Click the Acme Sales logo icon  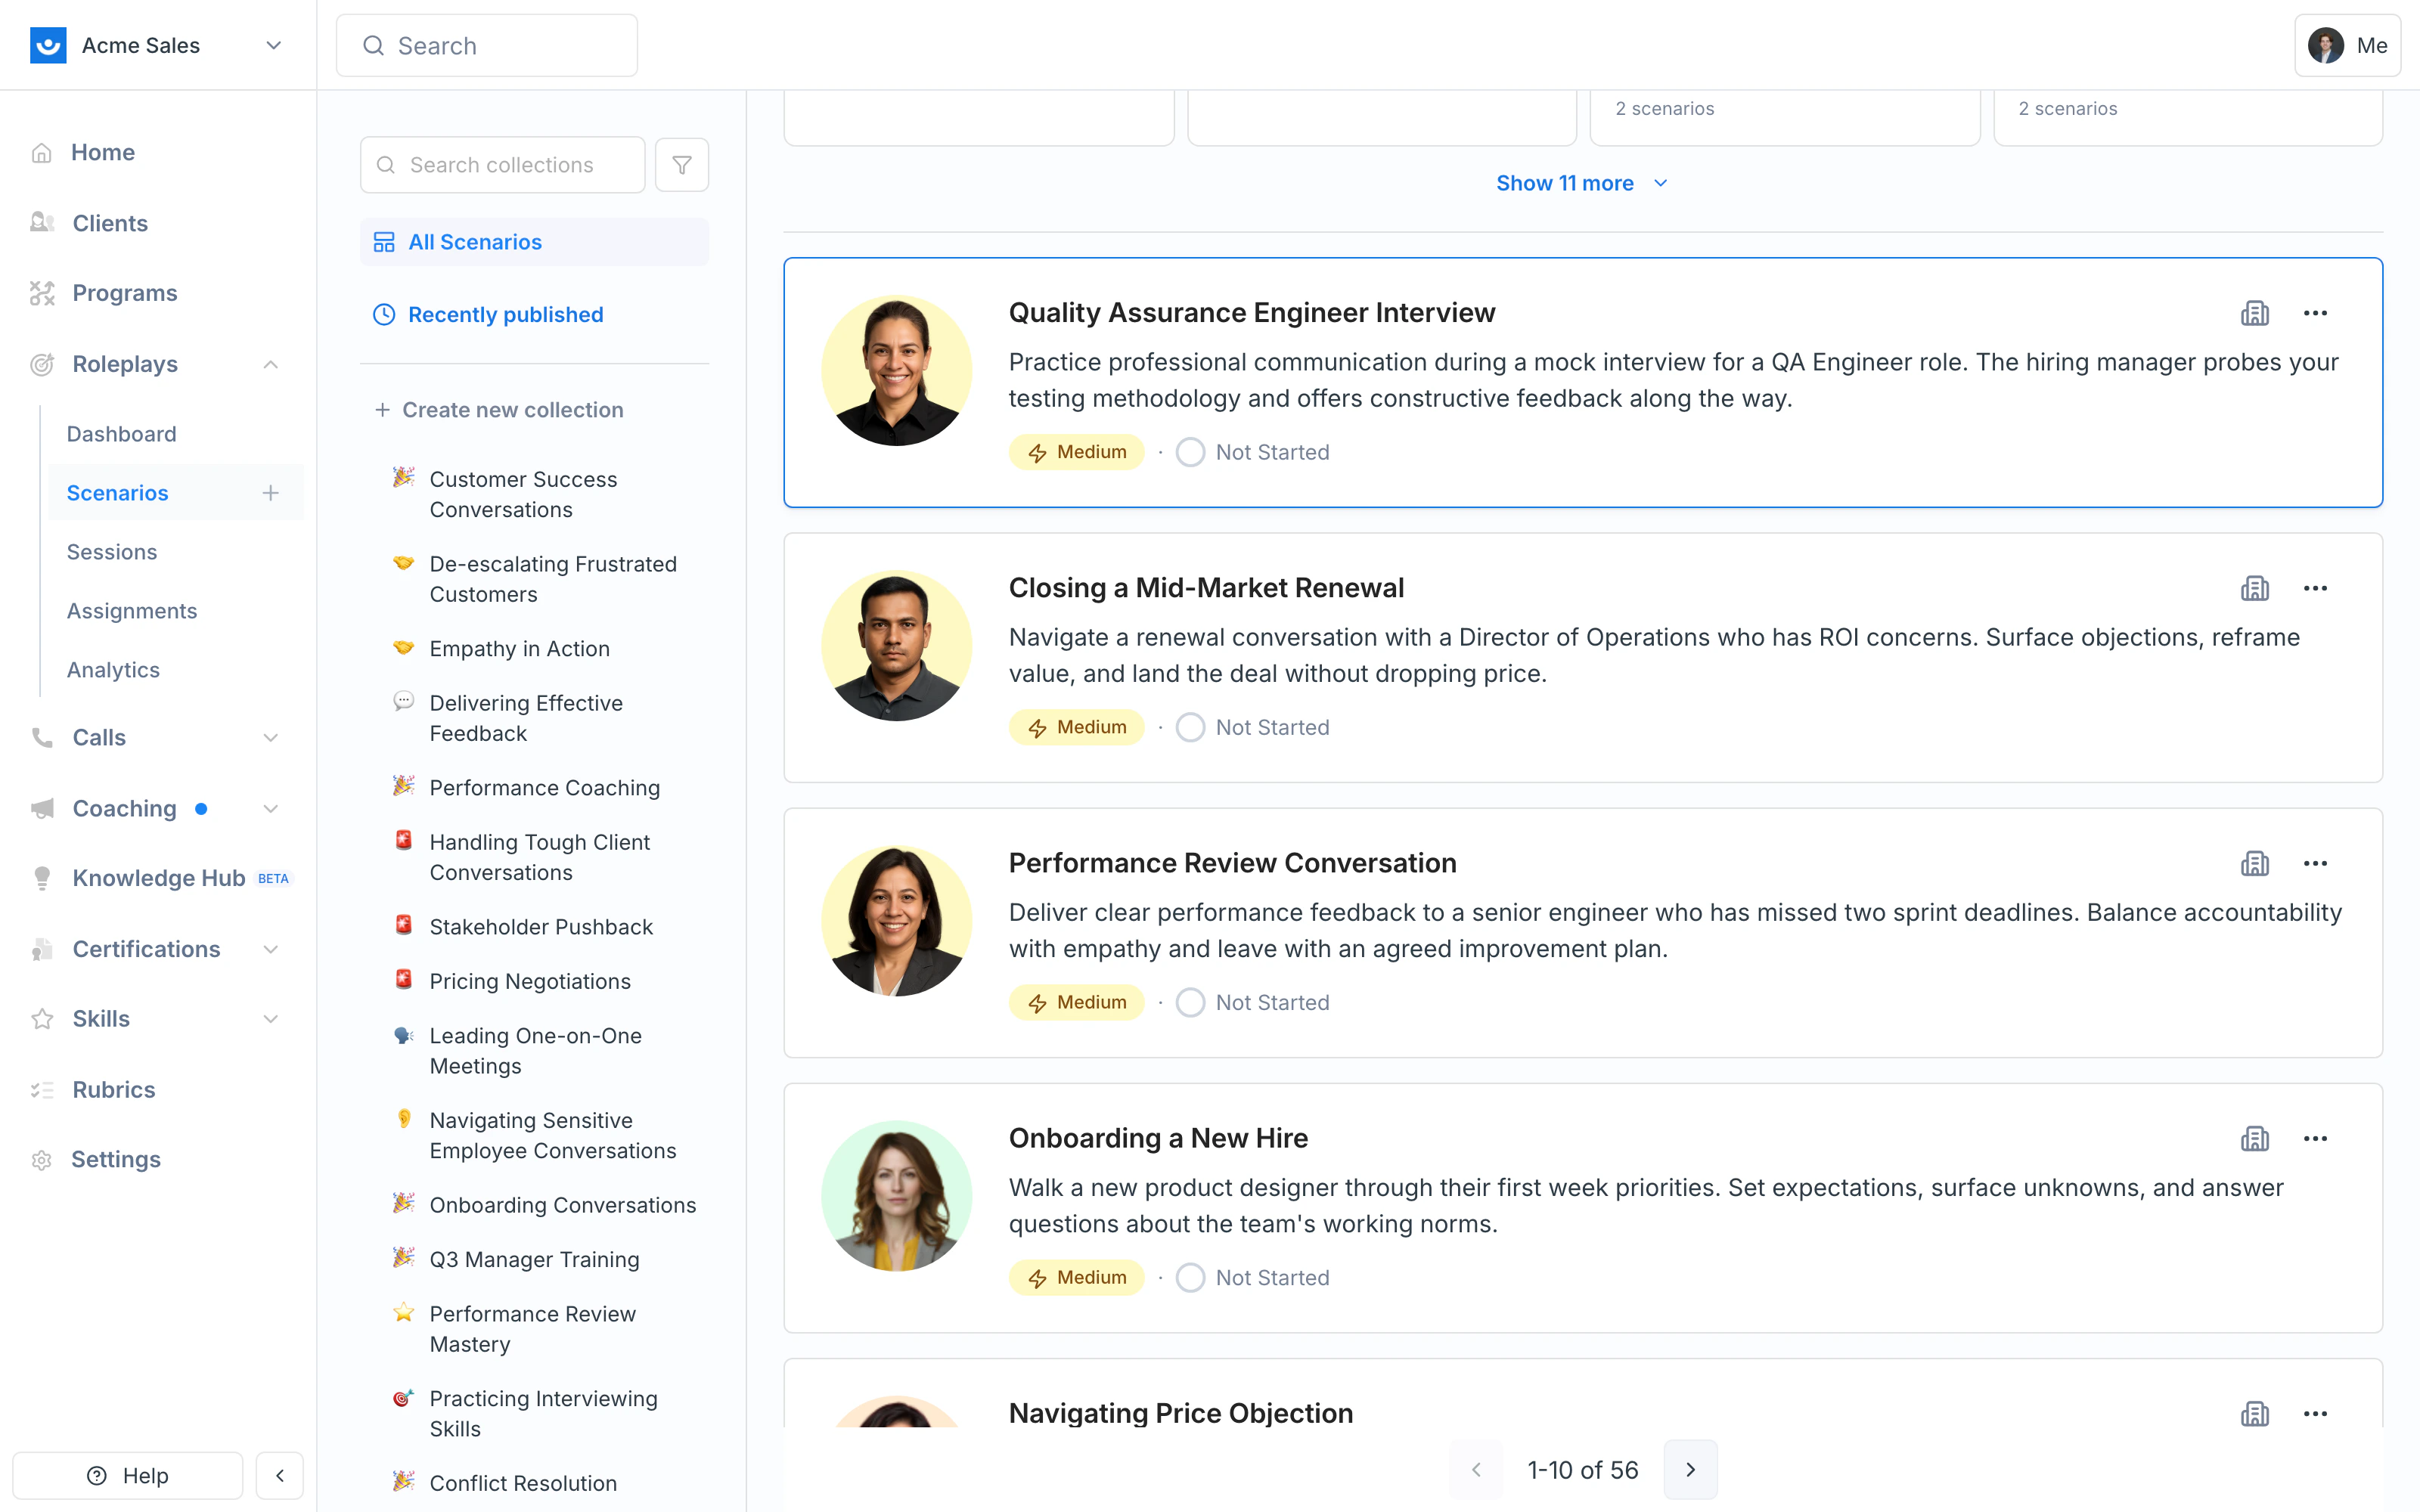point(48,45)
